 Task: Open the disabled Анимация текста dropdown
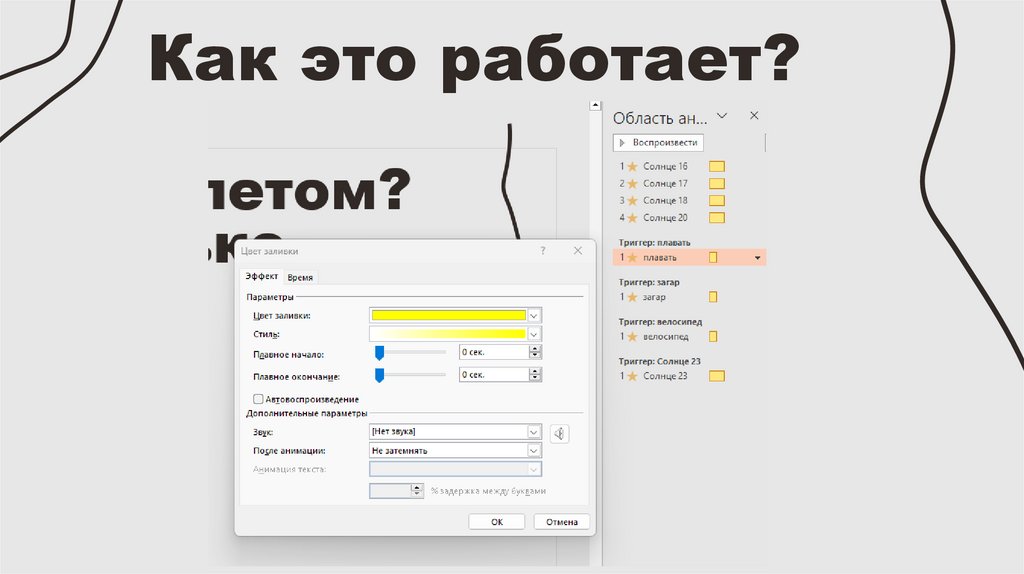click(534, 470)
